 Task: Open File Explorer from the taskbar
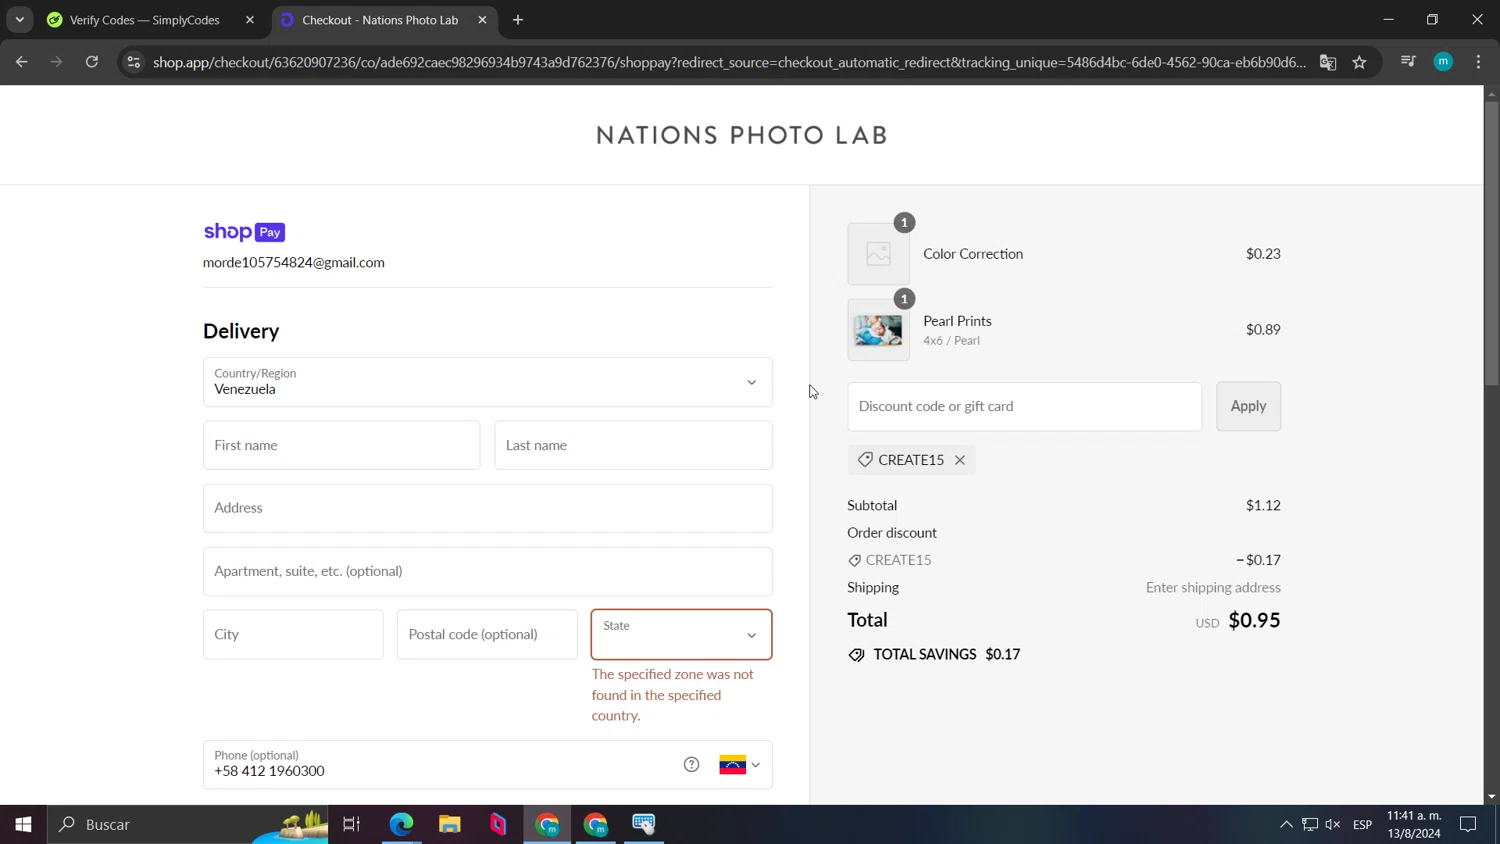[x=450, y=824]
